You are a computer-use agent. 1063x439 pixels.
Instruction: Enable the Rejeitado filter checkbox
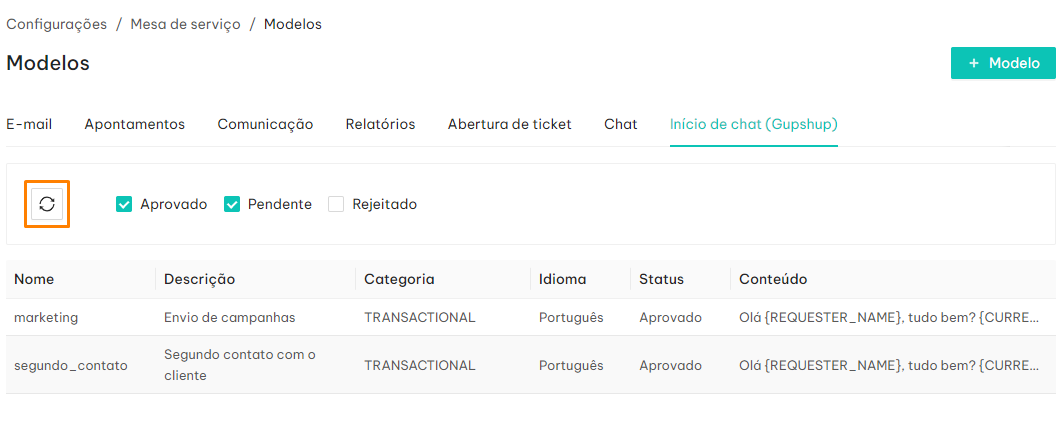[336, 204]
